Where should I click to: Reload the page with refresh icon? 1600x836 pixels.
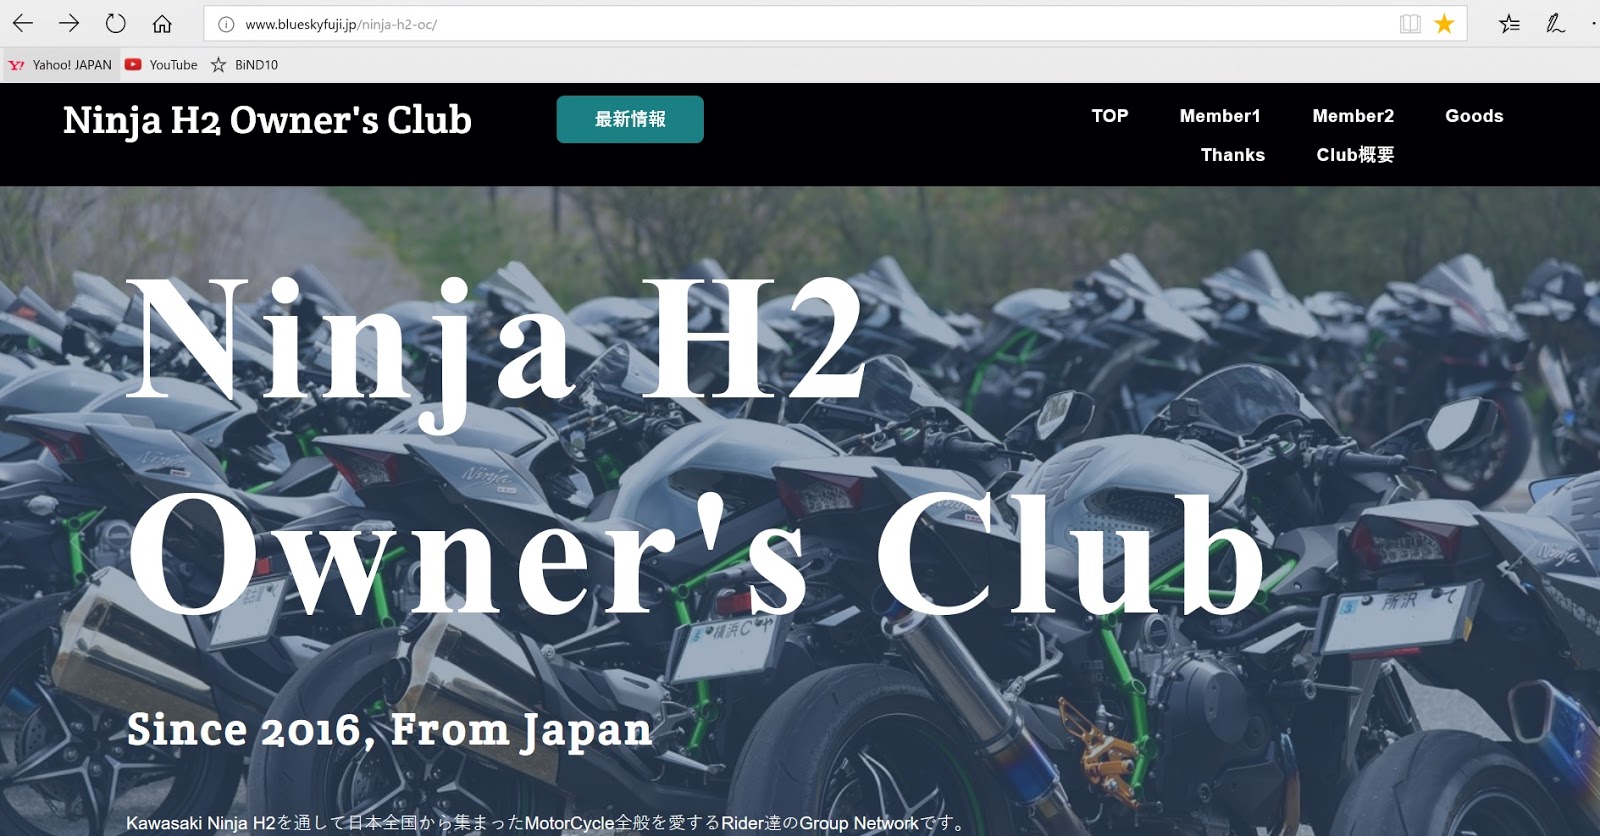point(115,23)
